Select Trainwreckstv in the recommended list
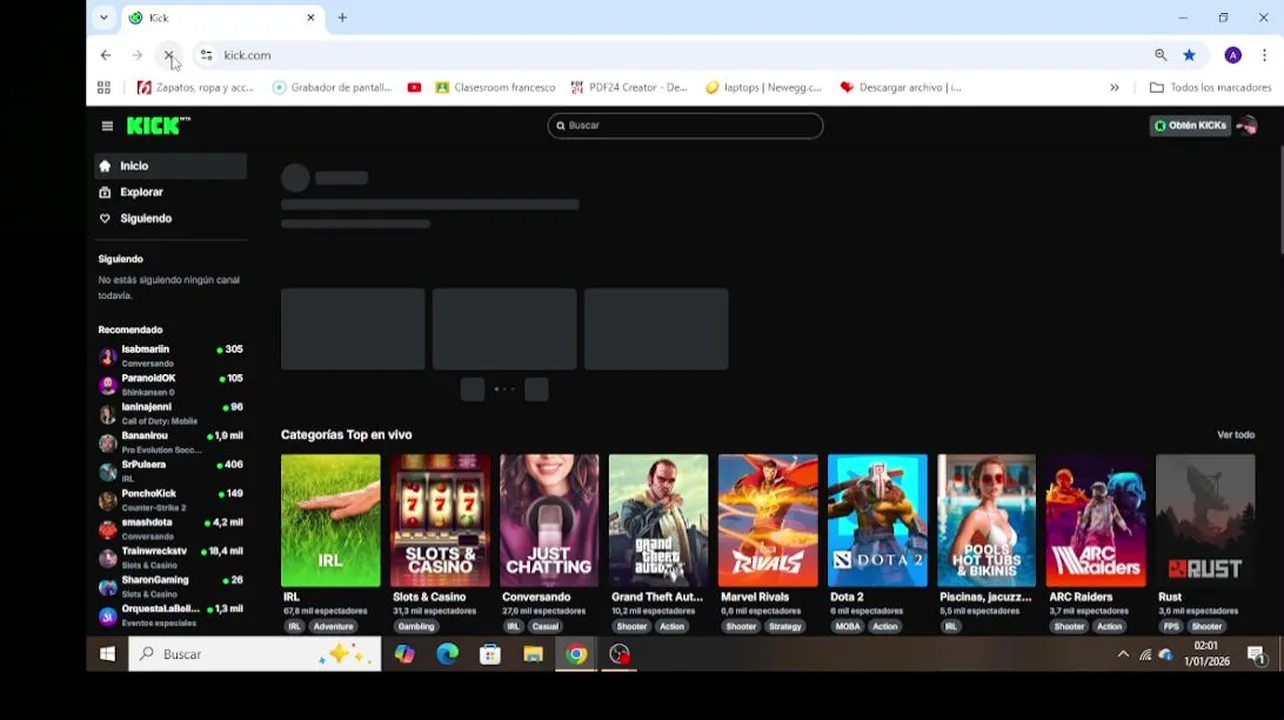Screen dimensions: 1284x720 (x=170, y=558)
